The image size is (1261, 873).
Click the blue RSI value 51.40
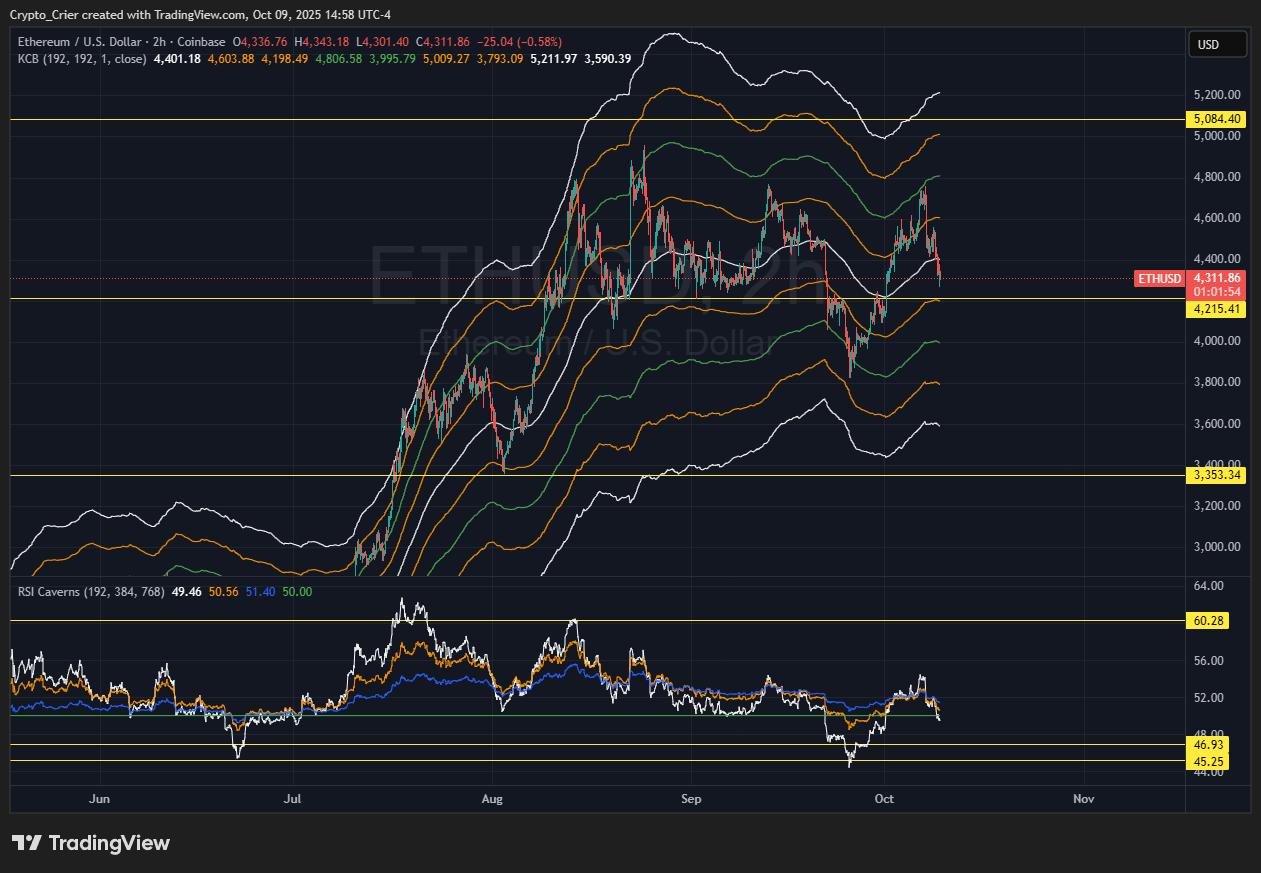260,592
